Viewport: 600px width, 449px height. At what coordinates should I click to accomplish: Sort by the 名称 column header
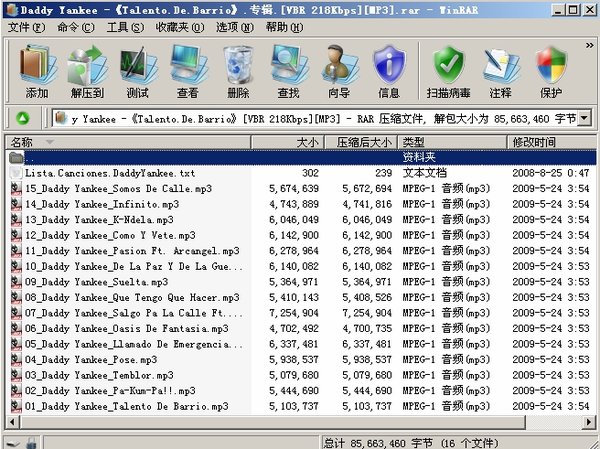point(128,142)
